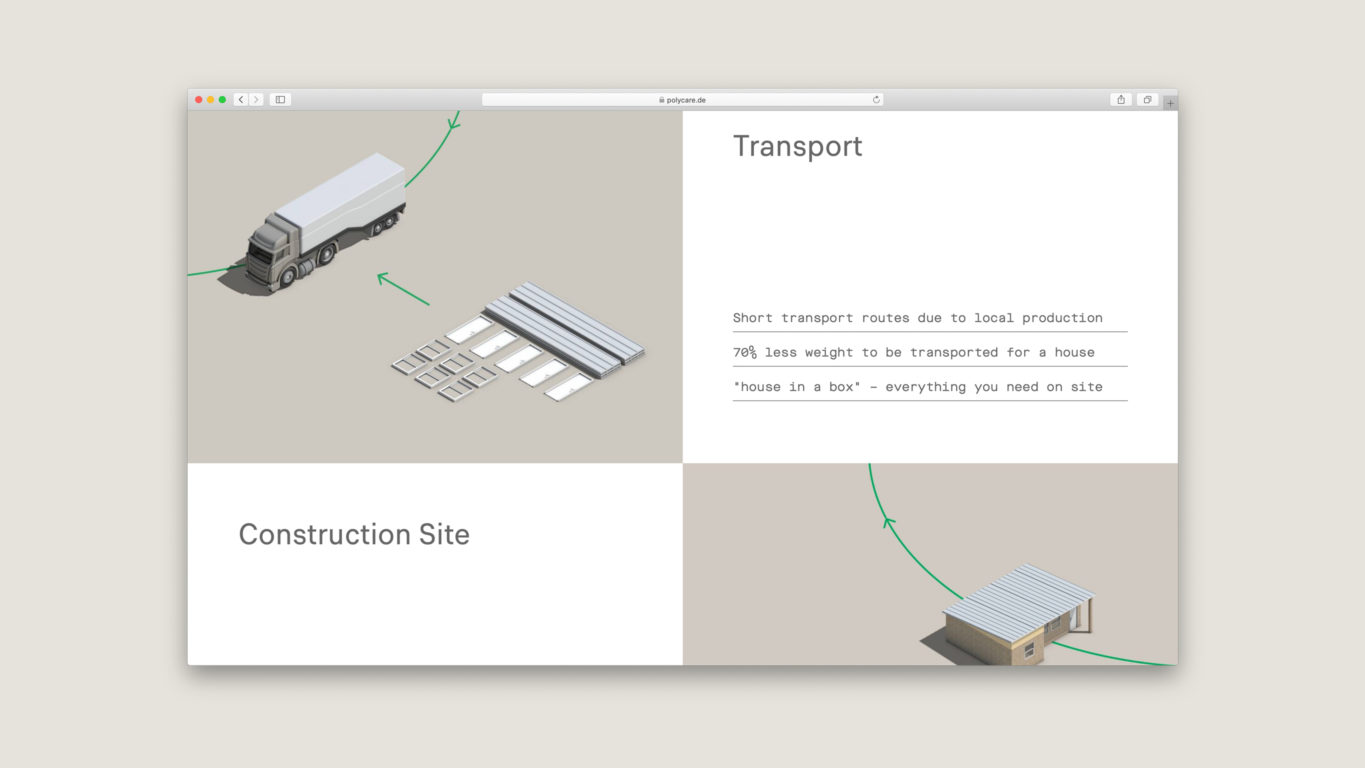Click the Construction Site heading

[354, 534]
